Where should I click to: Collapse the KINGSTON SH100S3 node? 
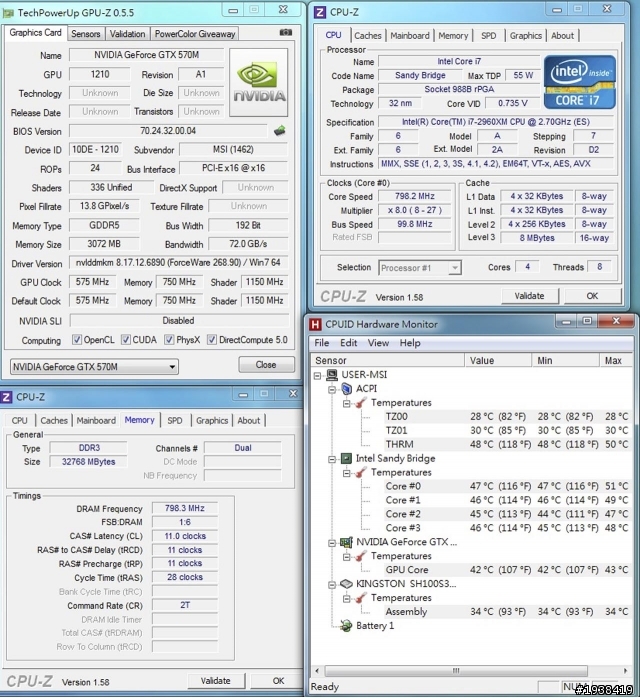click(x=332, y=584)
